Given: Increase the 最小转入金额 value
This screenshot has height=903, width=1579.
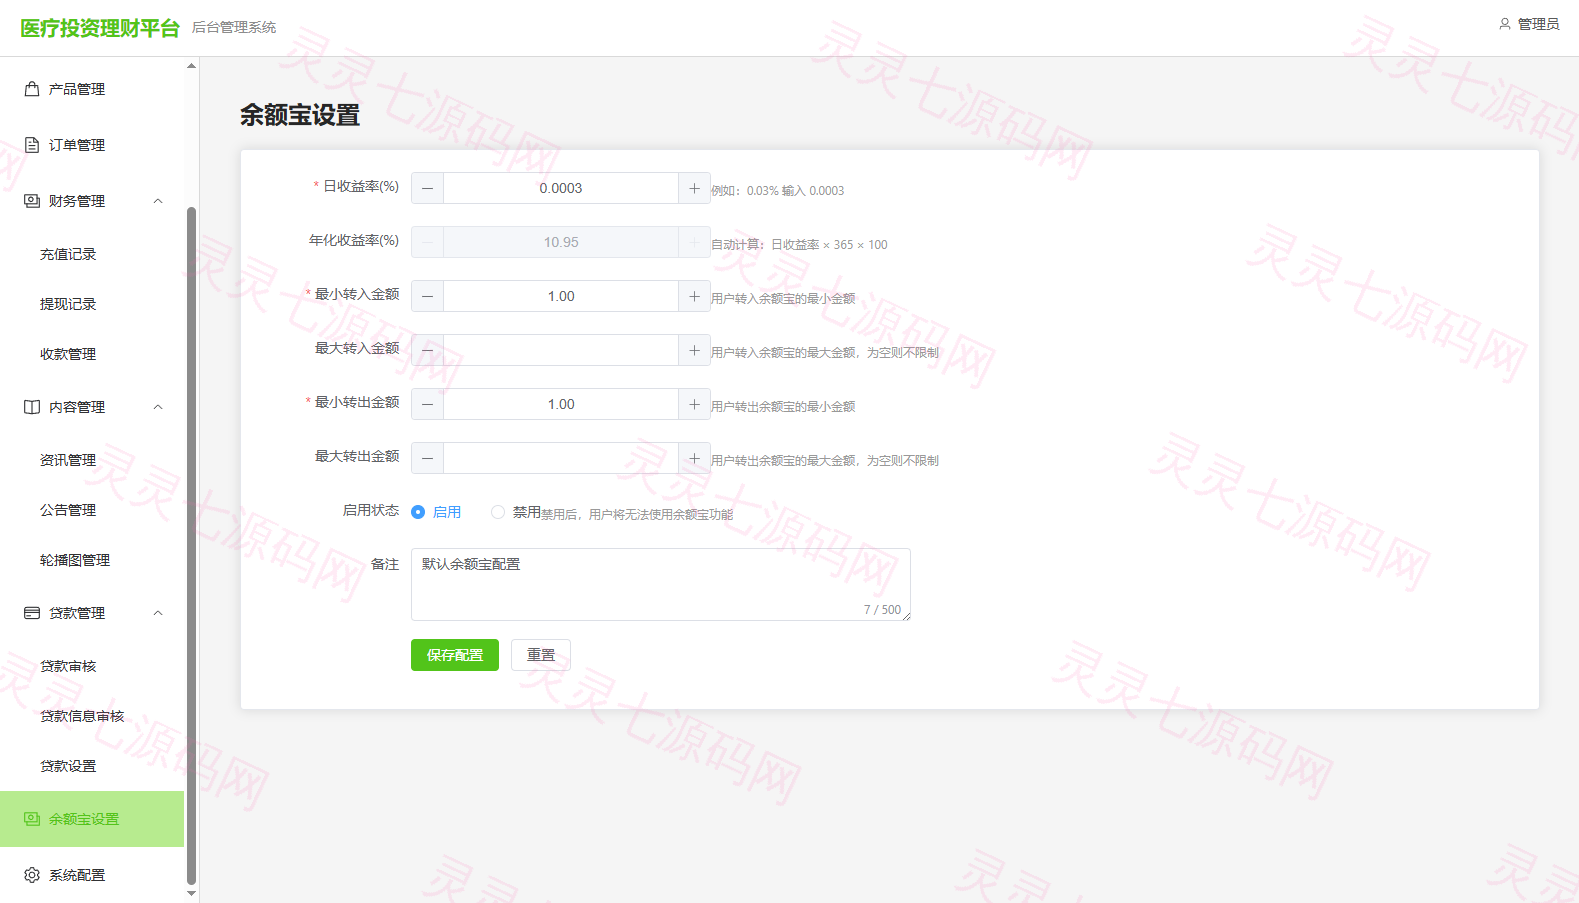Looking at the screenshot, I should click(x=694, y=296).
